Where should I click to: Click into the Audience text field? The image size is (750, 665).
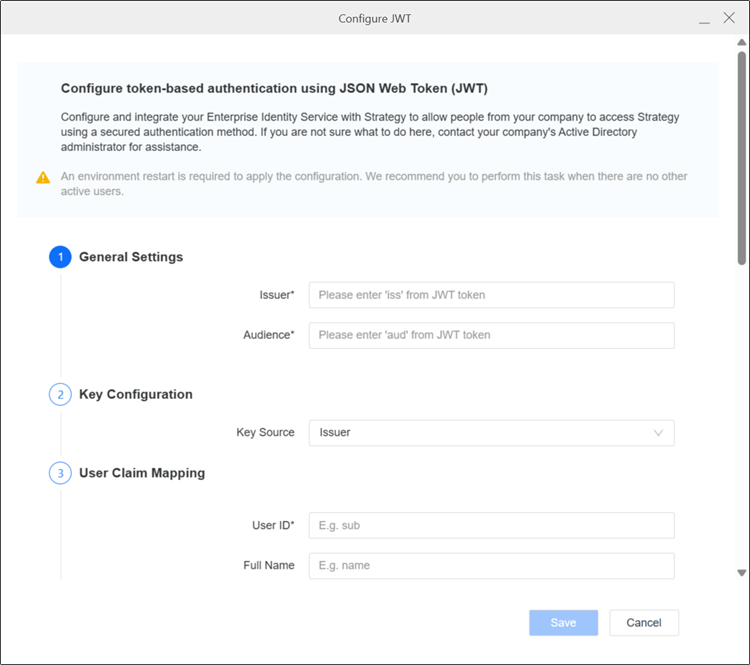pos(491,335)
